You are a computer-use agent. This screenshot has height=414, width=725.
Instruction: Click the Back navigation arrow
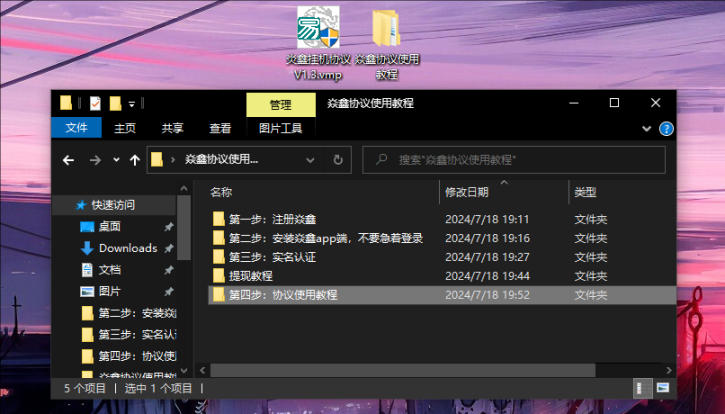pyautogui.click(x=68, y=160)
